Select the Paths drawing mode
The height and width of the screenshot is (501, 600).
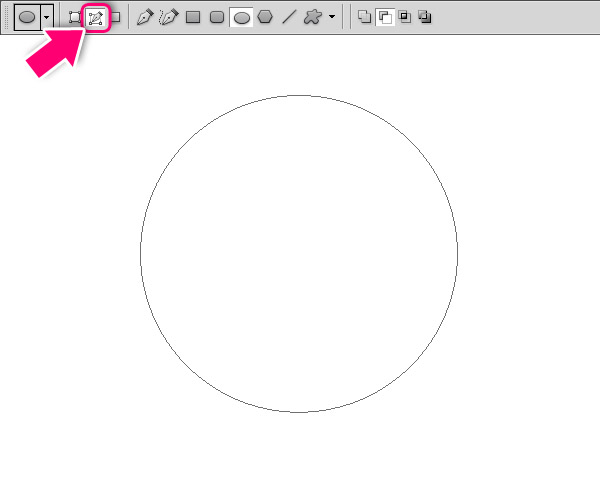coord(96,18)
